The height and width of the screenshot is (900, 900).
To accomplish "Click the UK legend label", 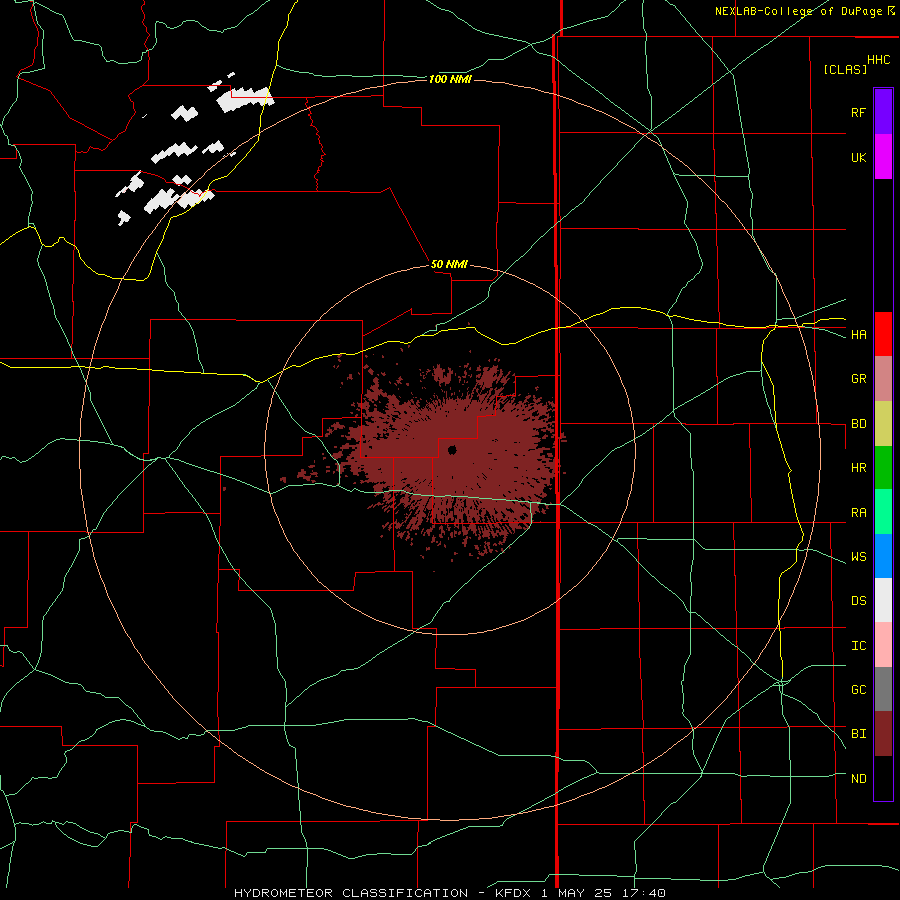I will point(858,157).
